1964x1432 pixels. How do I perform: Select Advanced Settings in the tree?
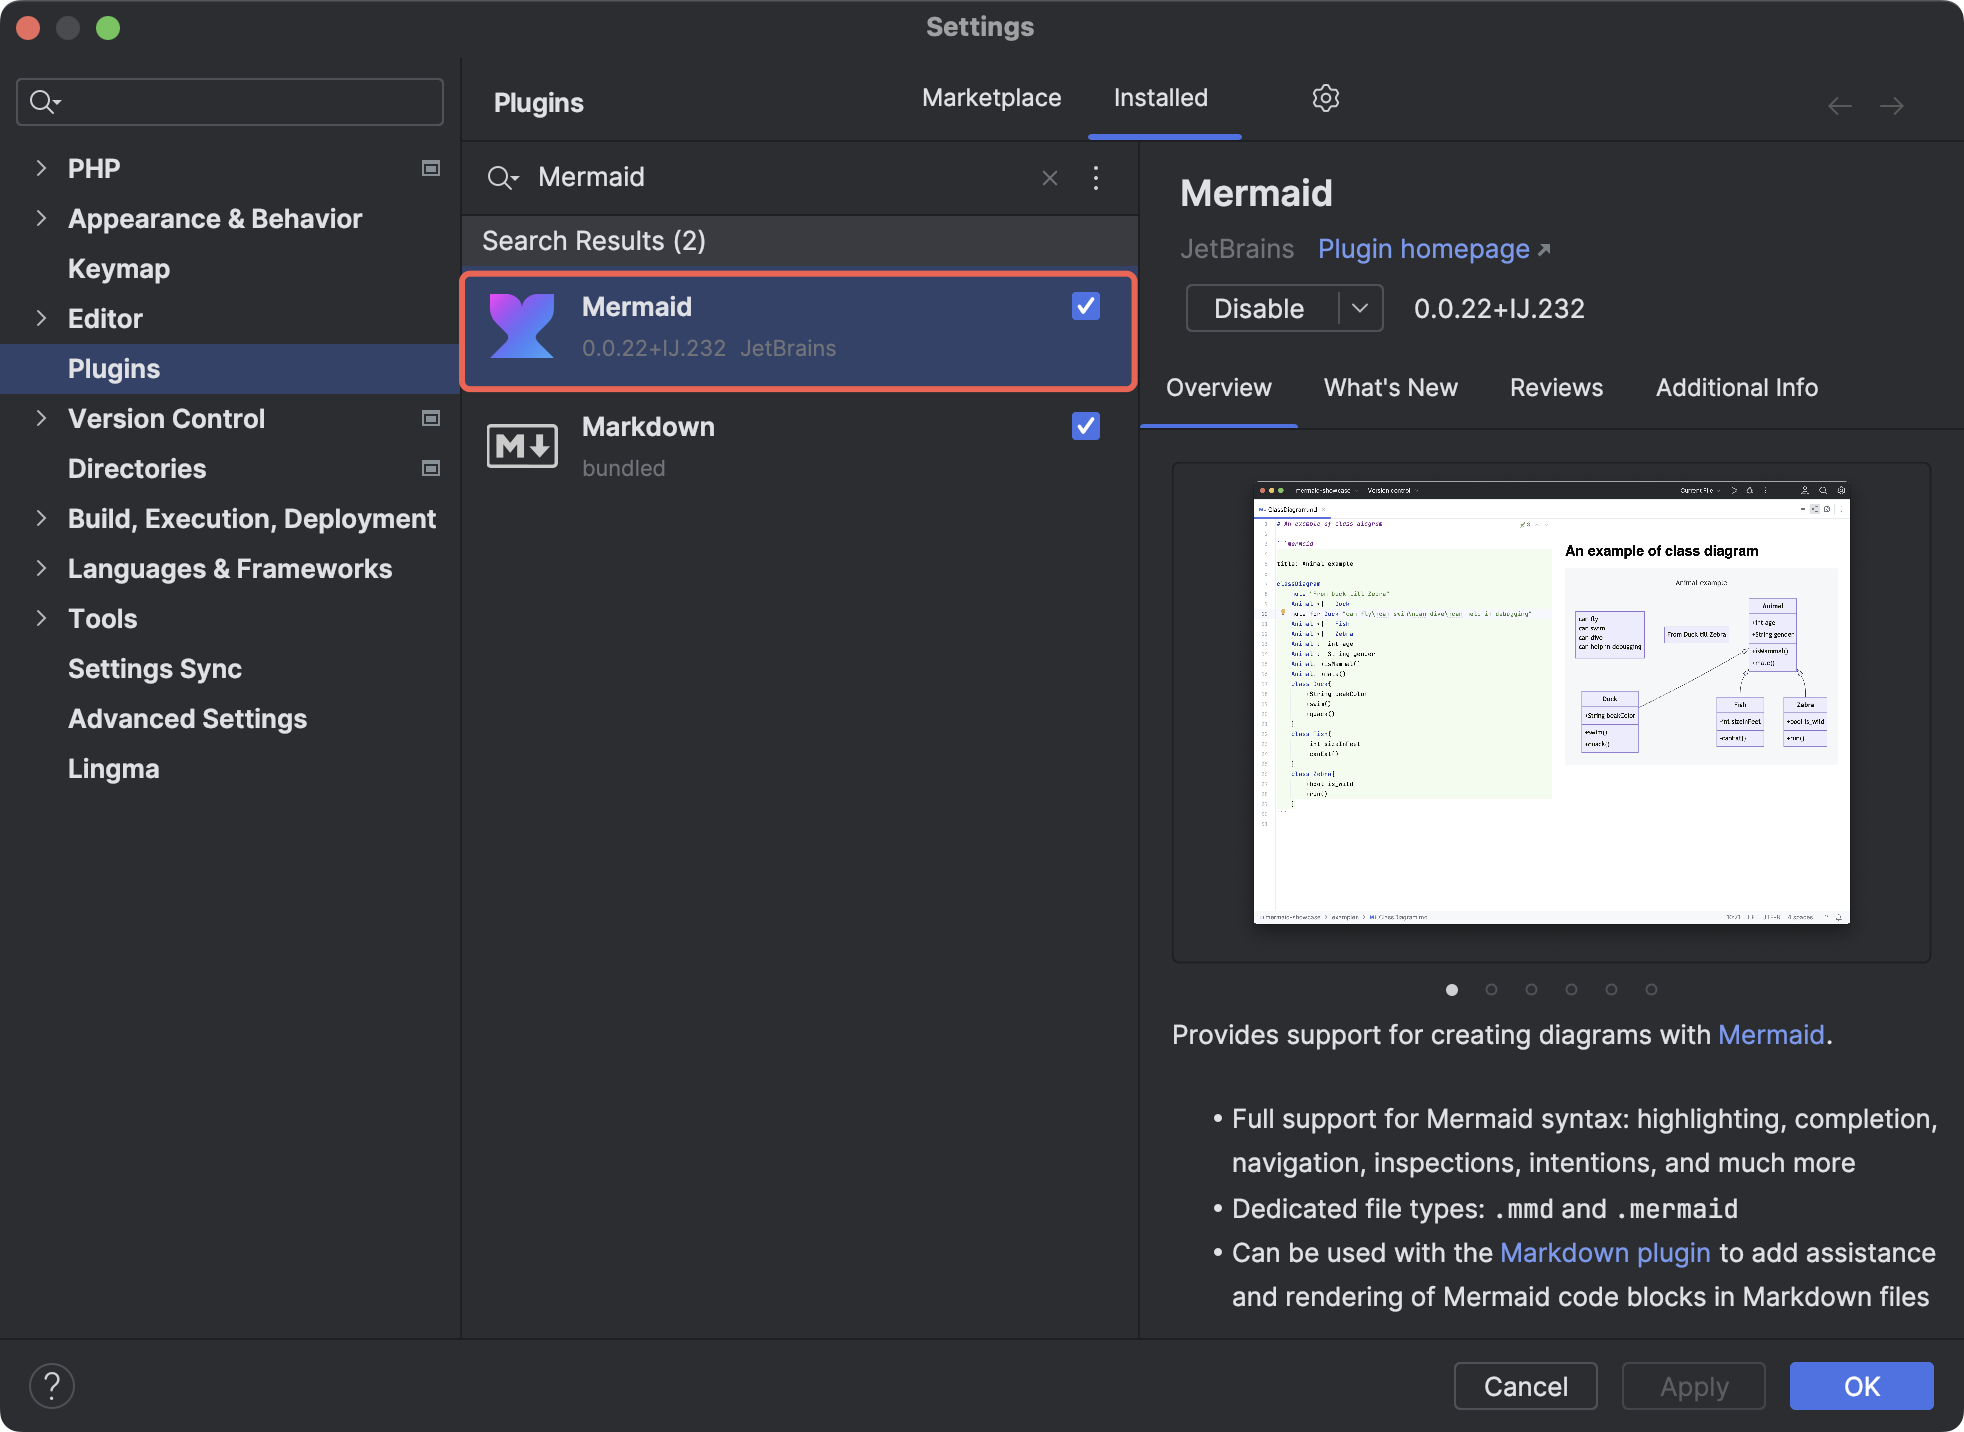pyautogui.click(x=187, y=719)
